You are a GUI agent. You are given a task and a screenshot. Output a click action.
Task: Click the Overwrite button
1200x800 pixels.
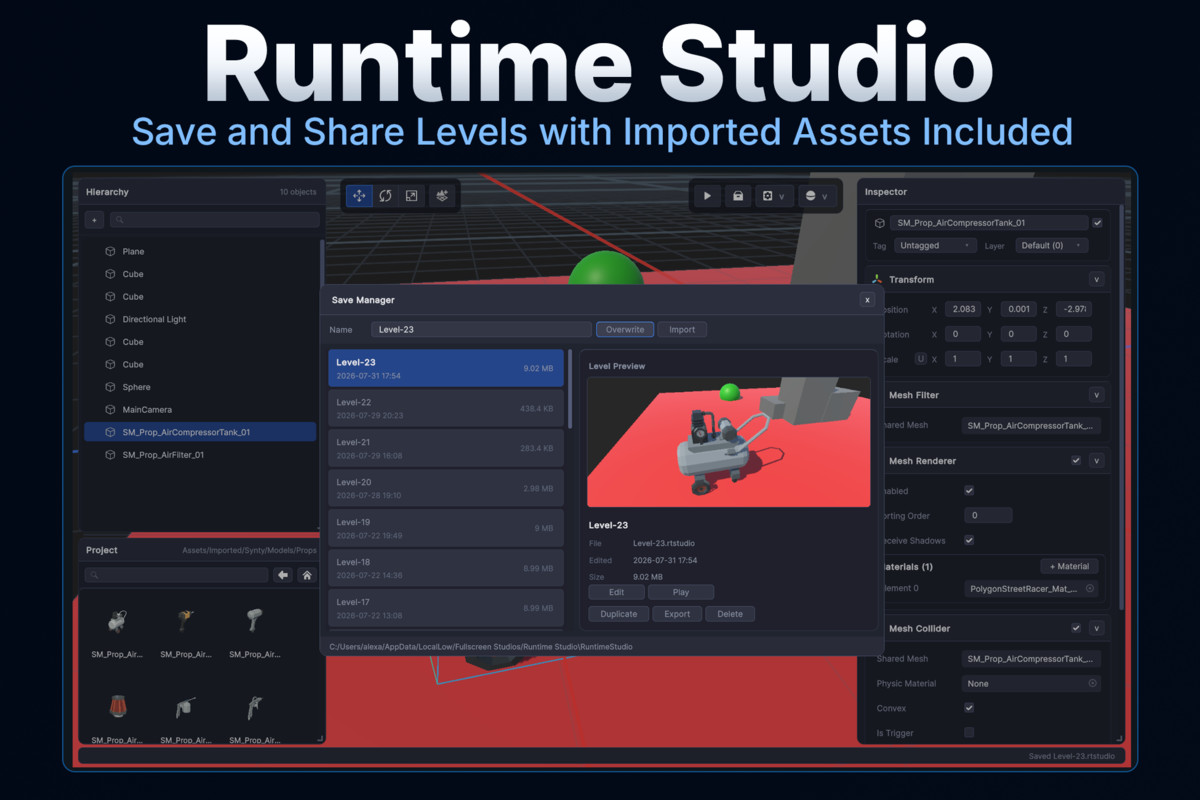(x=625, y=329)
